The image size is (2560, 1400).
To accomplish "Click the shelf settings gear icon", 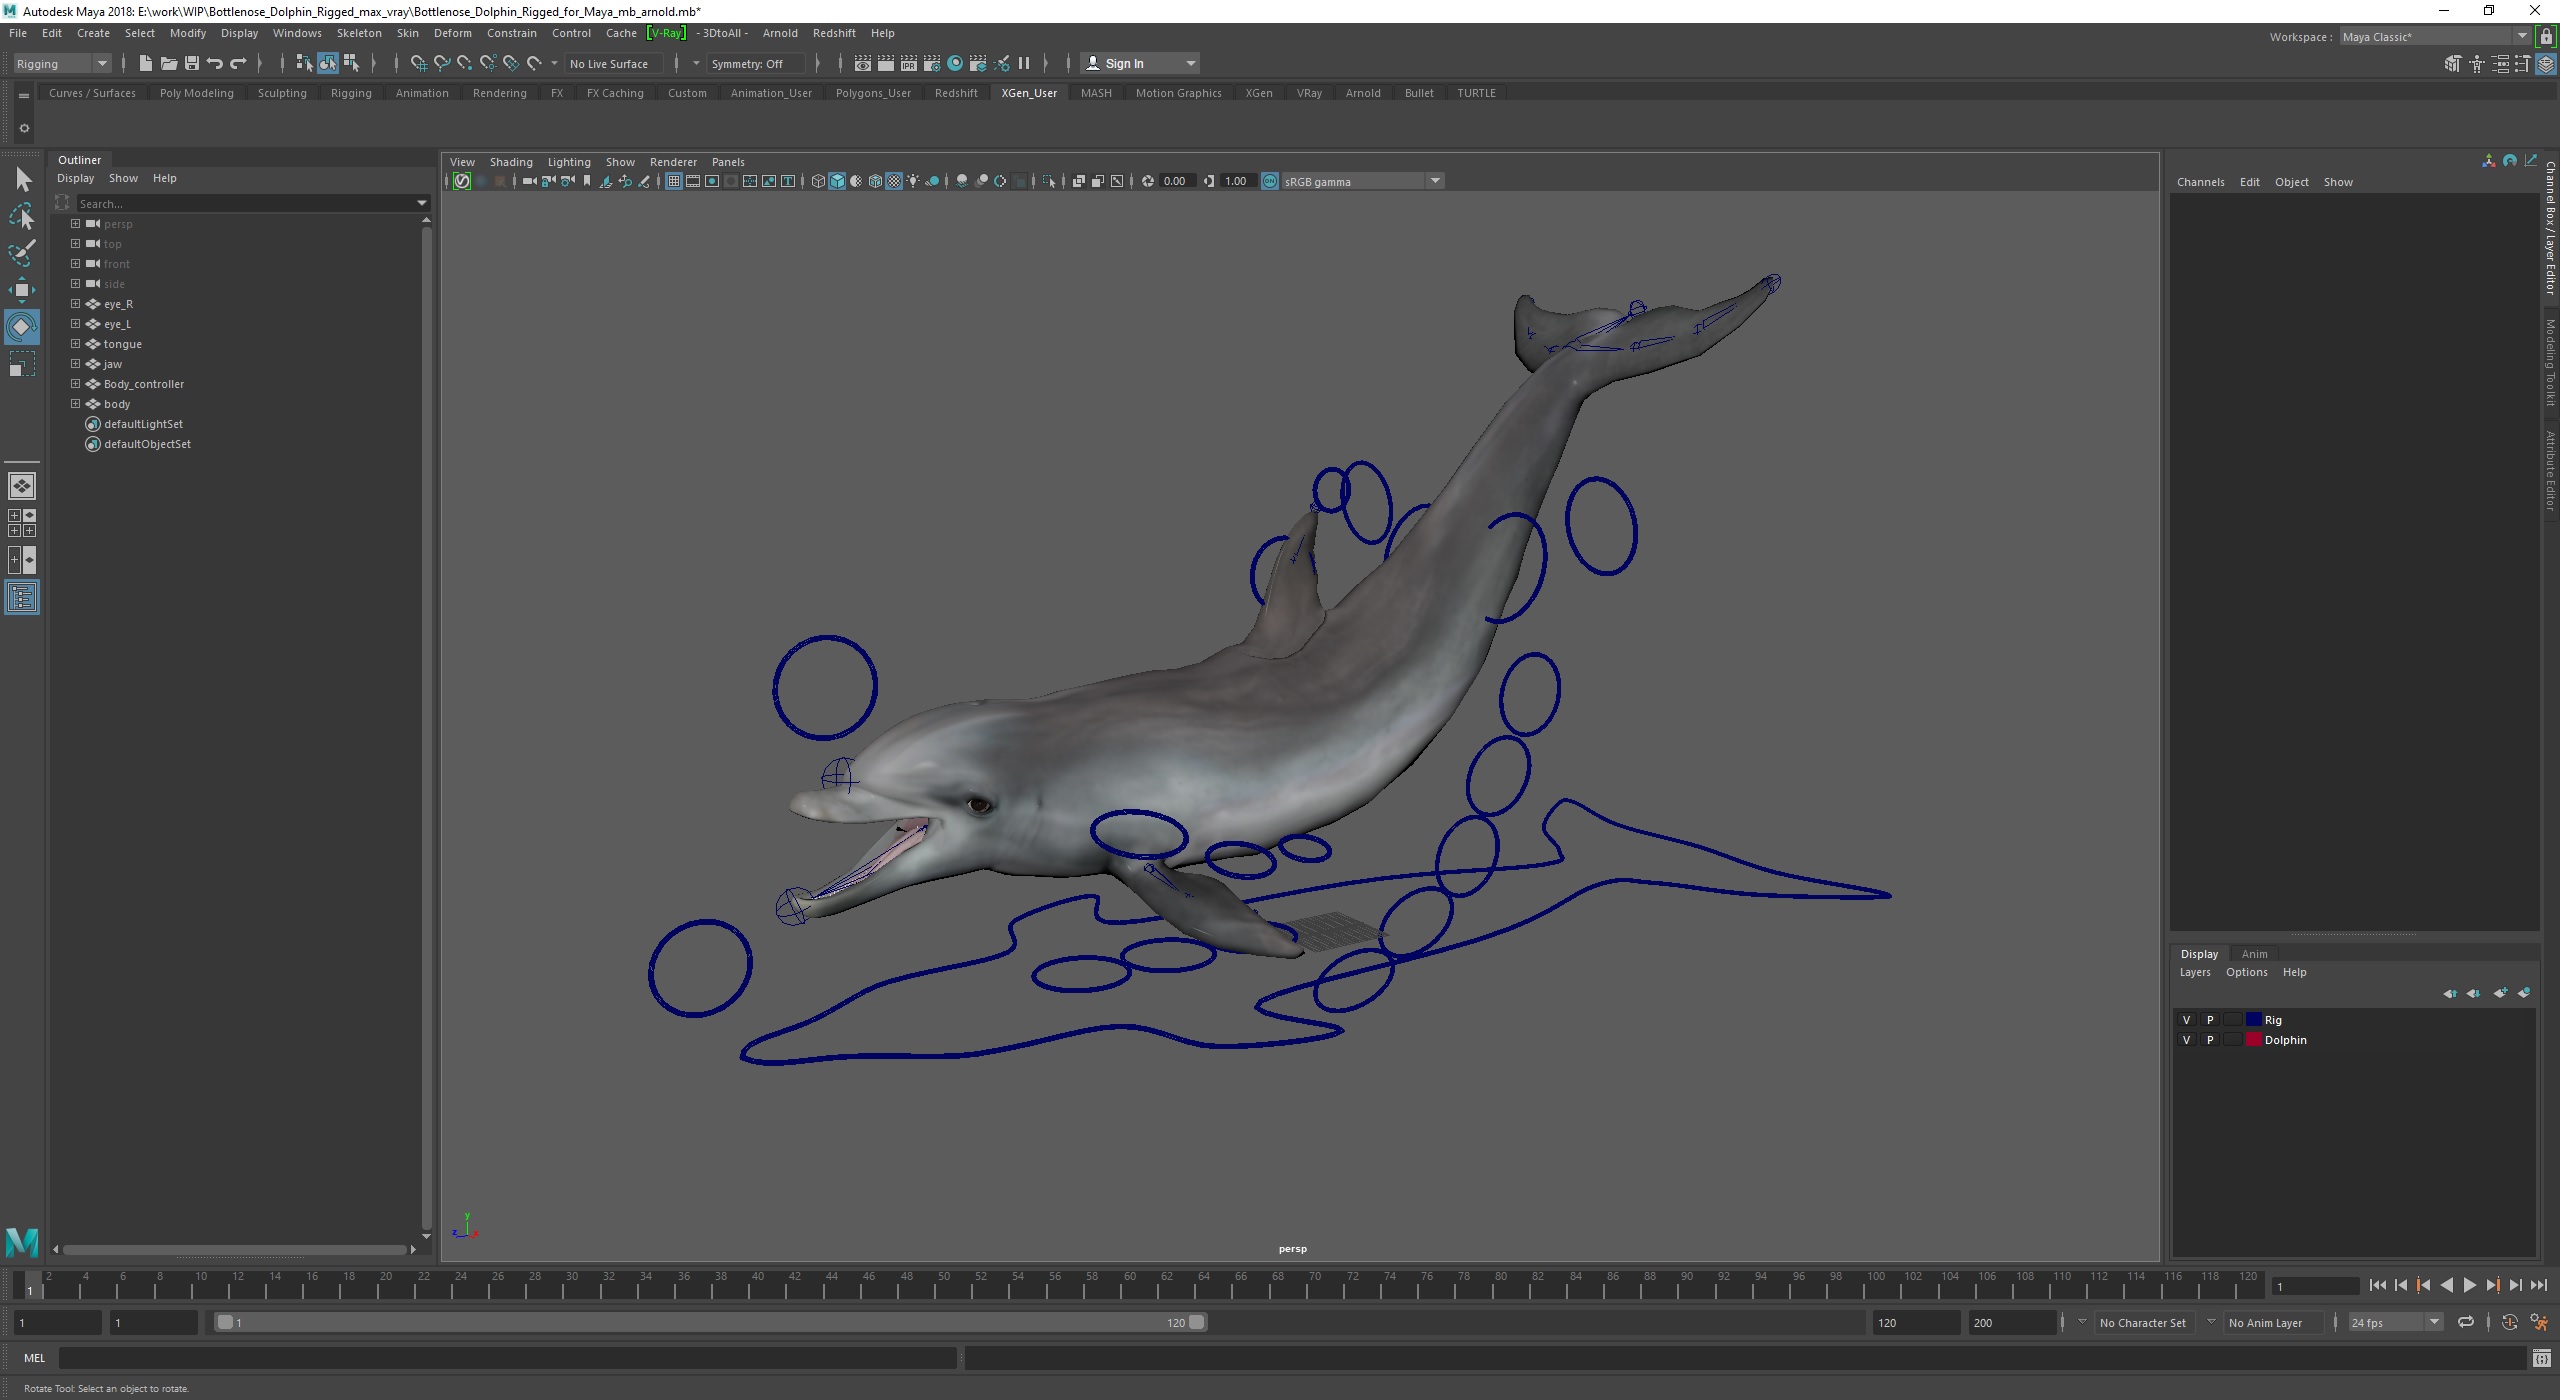I will pos(24,128).
